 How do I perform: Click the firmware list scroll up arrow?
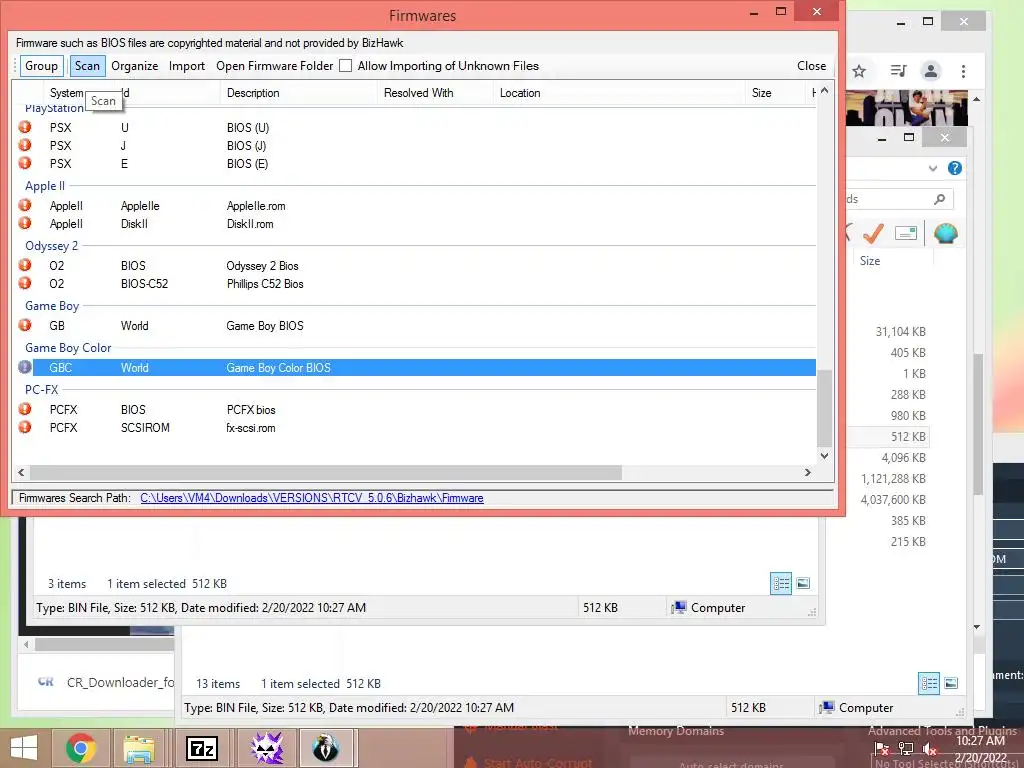coord(824,91)
